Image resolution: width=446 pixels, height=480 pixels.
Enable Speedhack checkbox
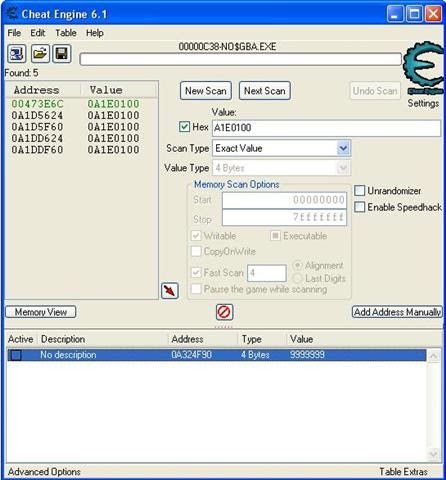[359, 207]
